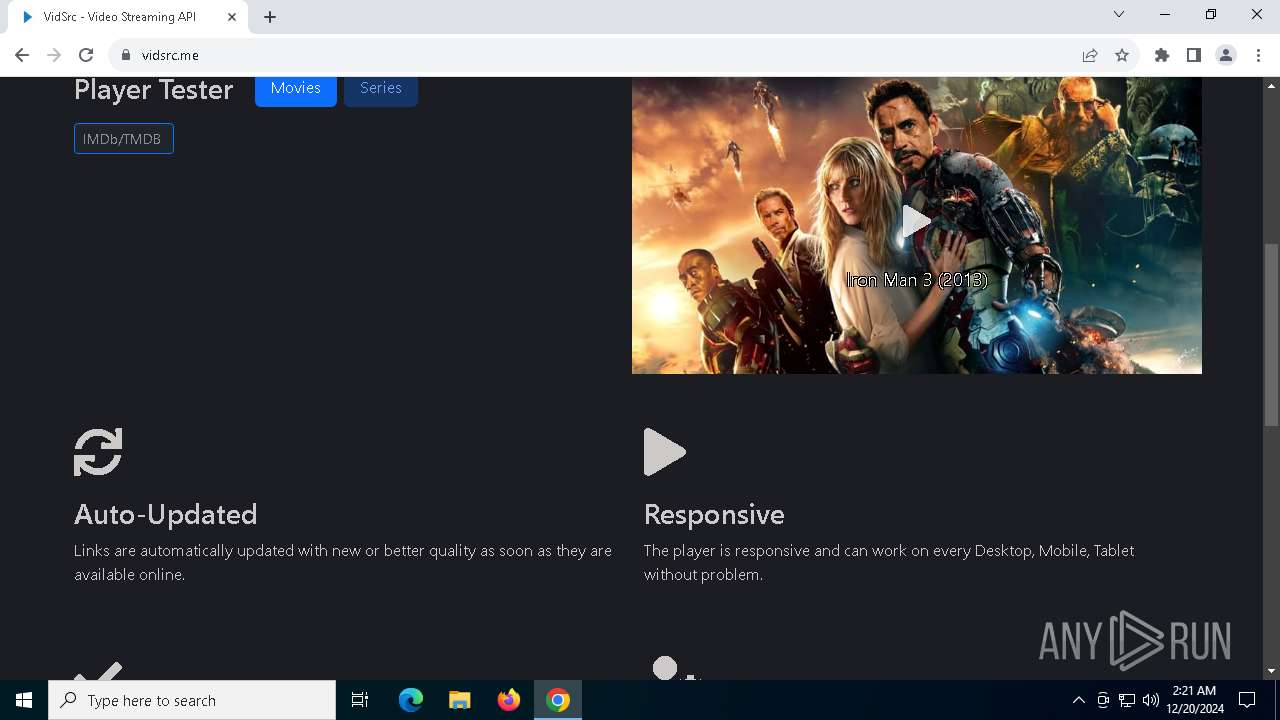Go back with the browser back arrow

22,55
